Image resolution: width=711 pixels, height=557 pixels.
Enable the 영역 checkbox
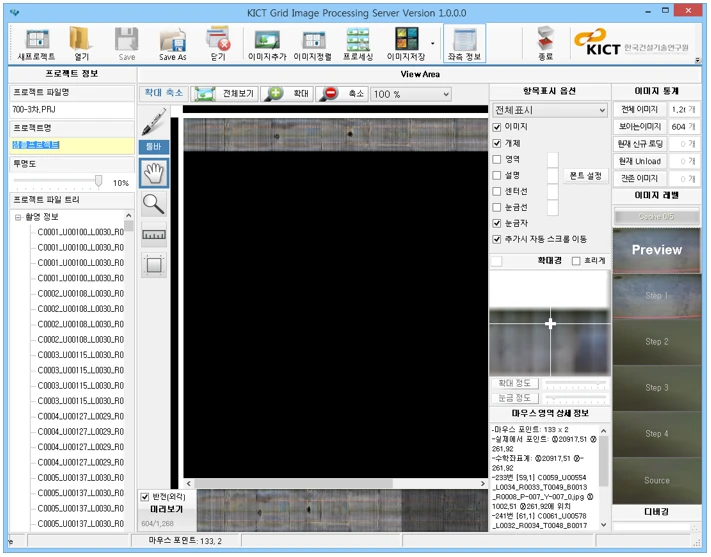click(497, 159)
